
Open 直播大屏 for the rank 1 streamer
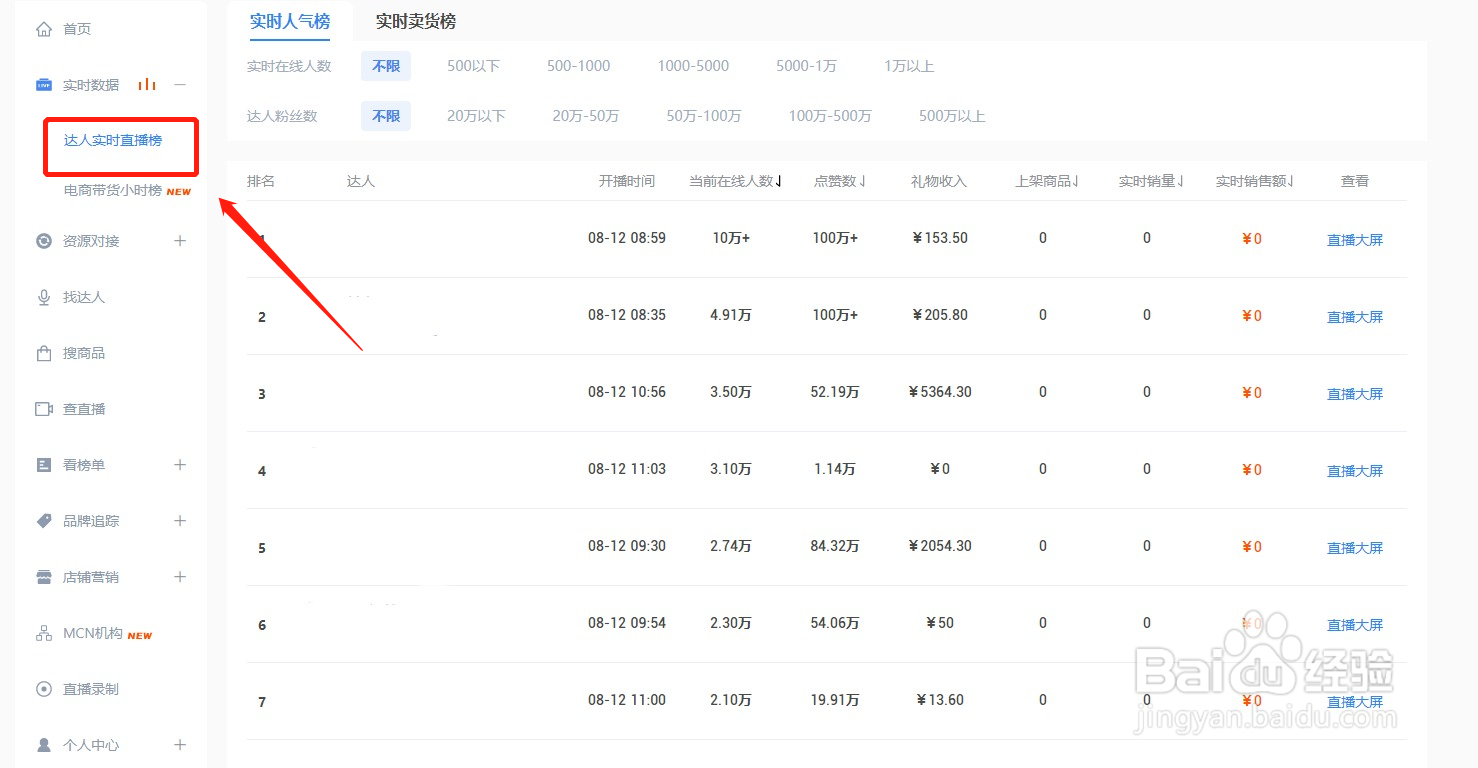point(1354,240)
